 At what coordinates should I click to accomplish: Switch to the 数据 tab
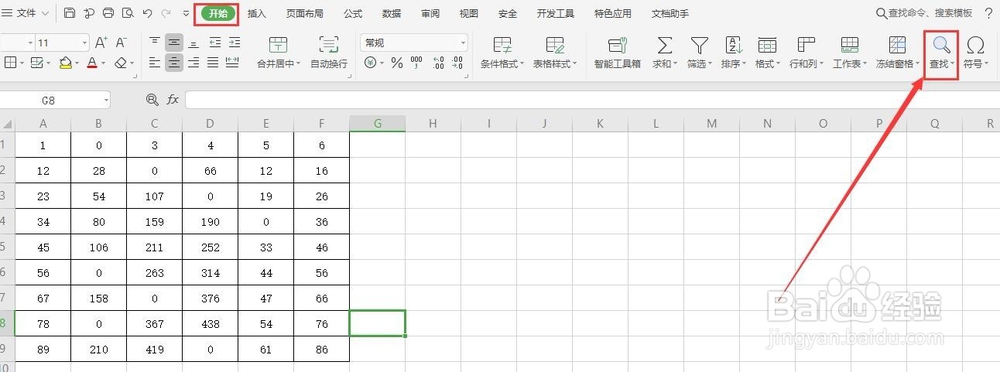click(x=392, y=13)
